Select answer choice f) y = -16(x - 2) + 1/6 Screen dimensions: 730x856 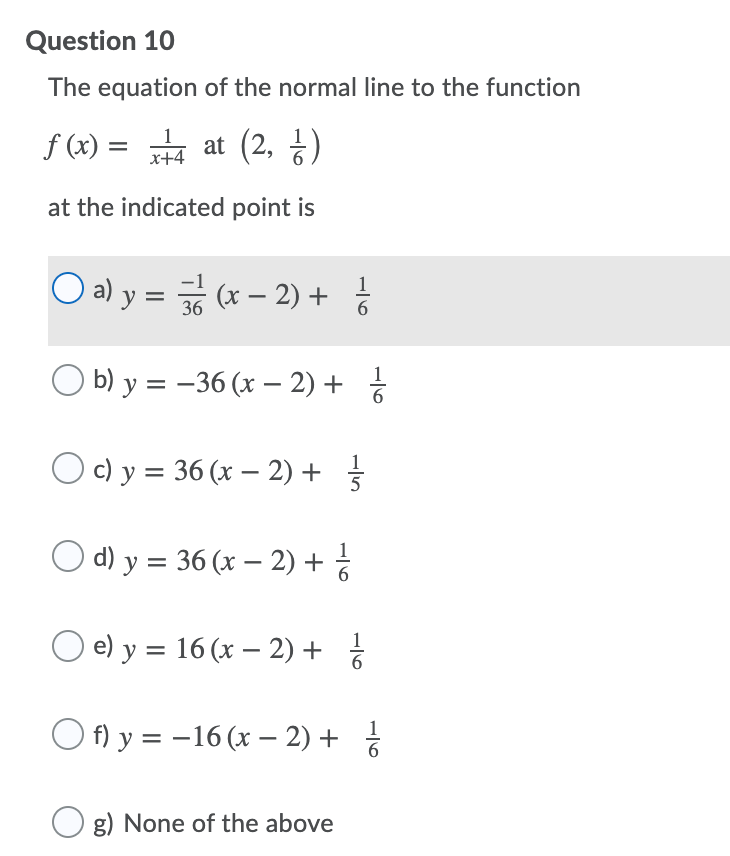pos(68,736)
